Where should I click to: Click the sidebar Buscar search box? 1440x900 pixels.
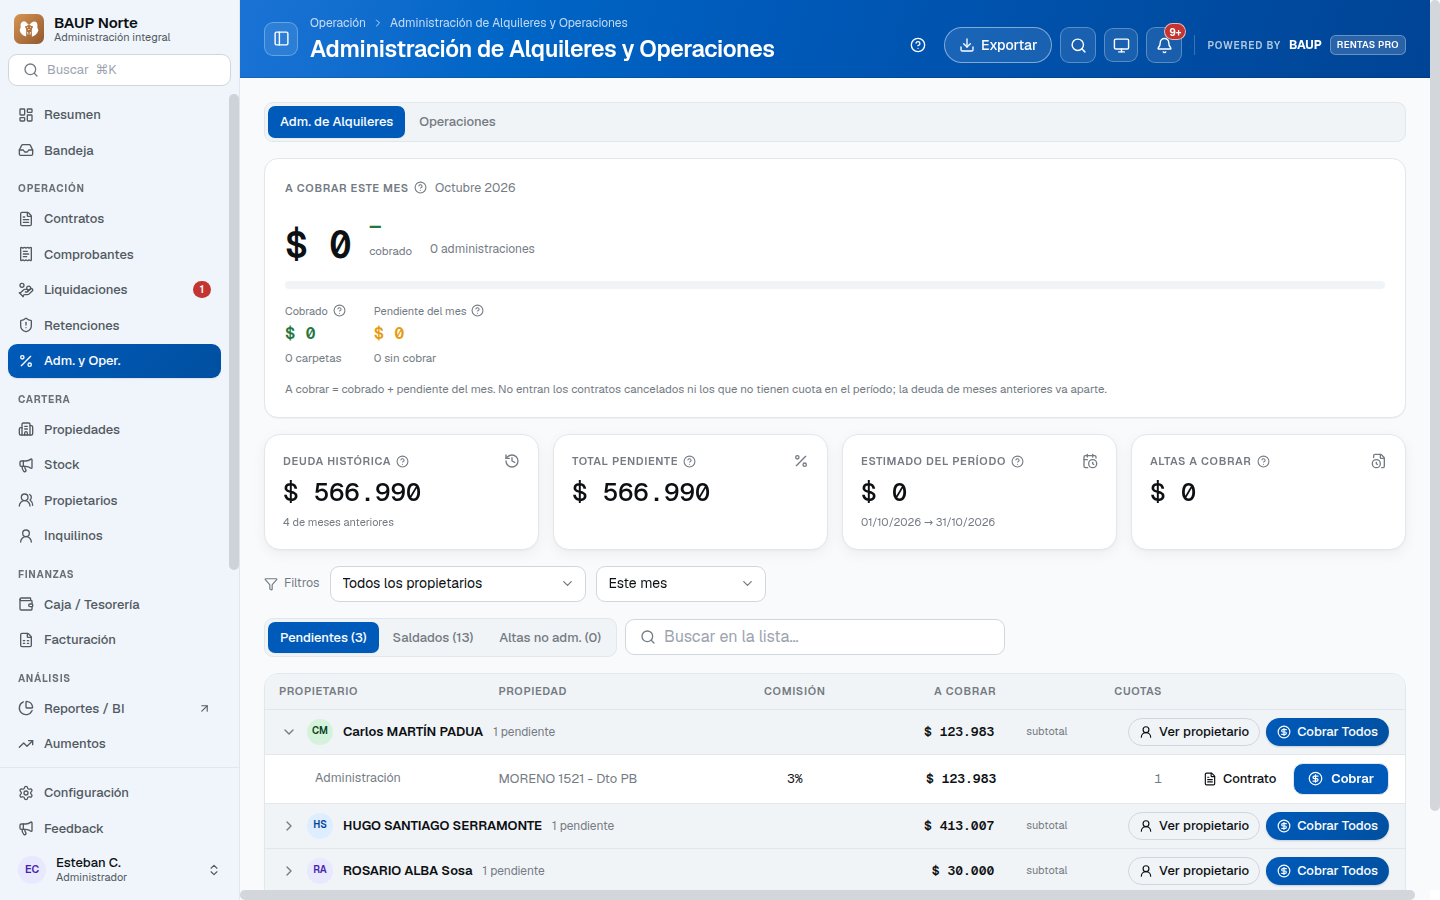coord(119,70)
